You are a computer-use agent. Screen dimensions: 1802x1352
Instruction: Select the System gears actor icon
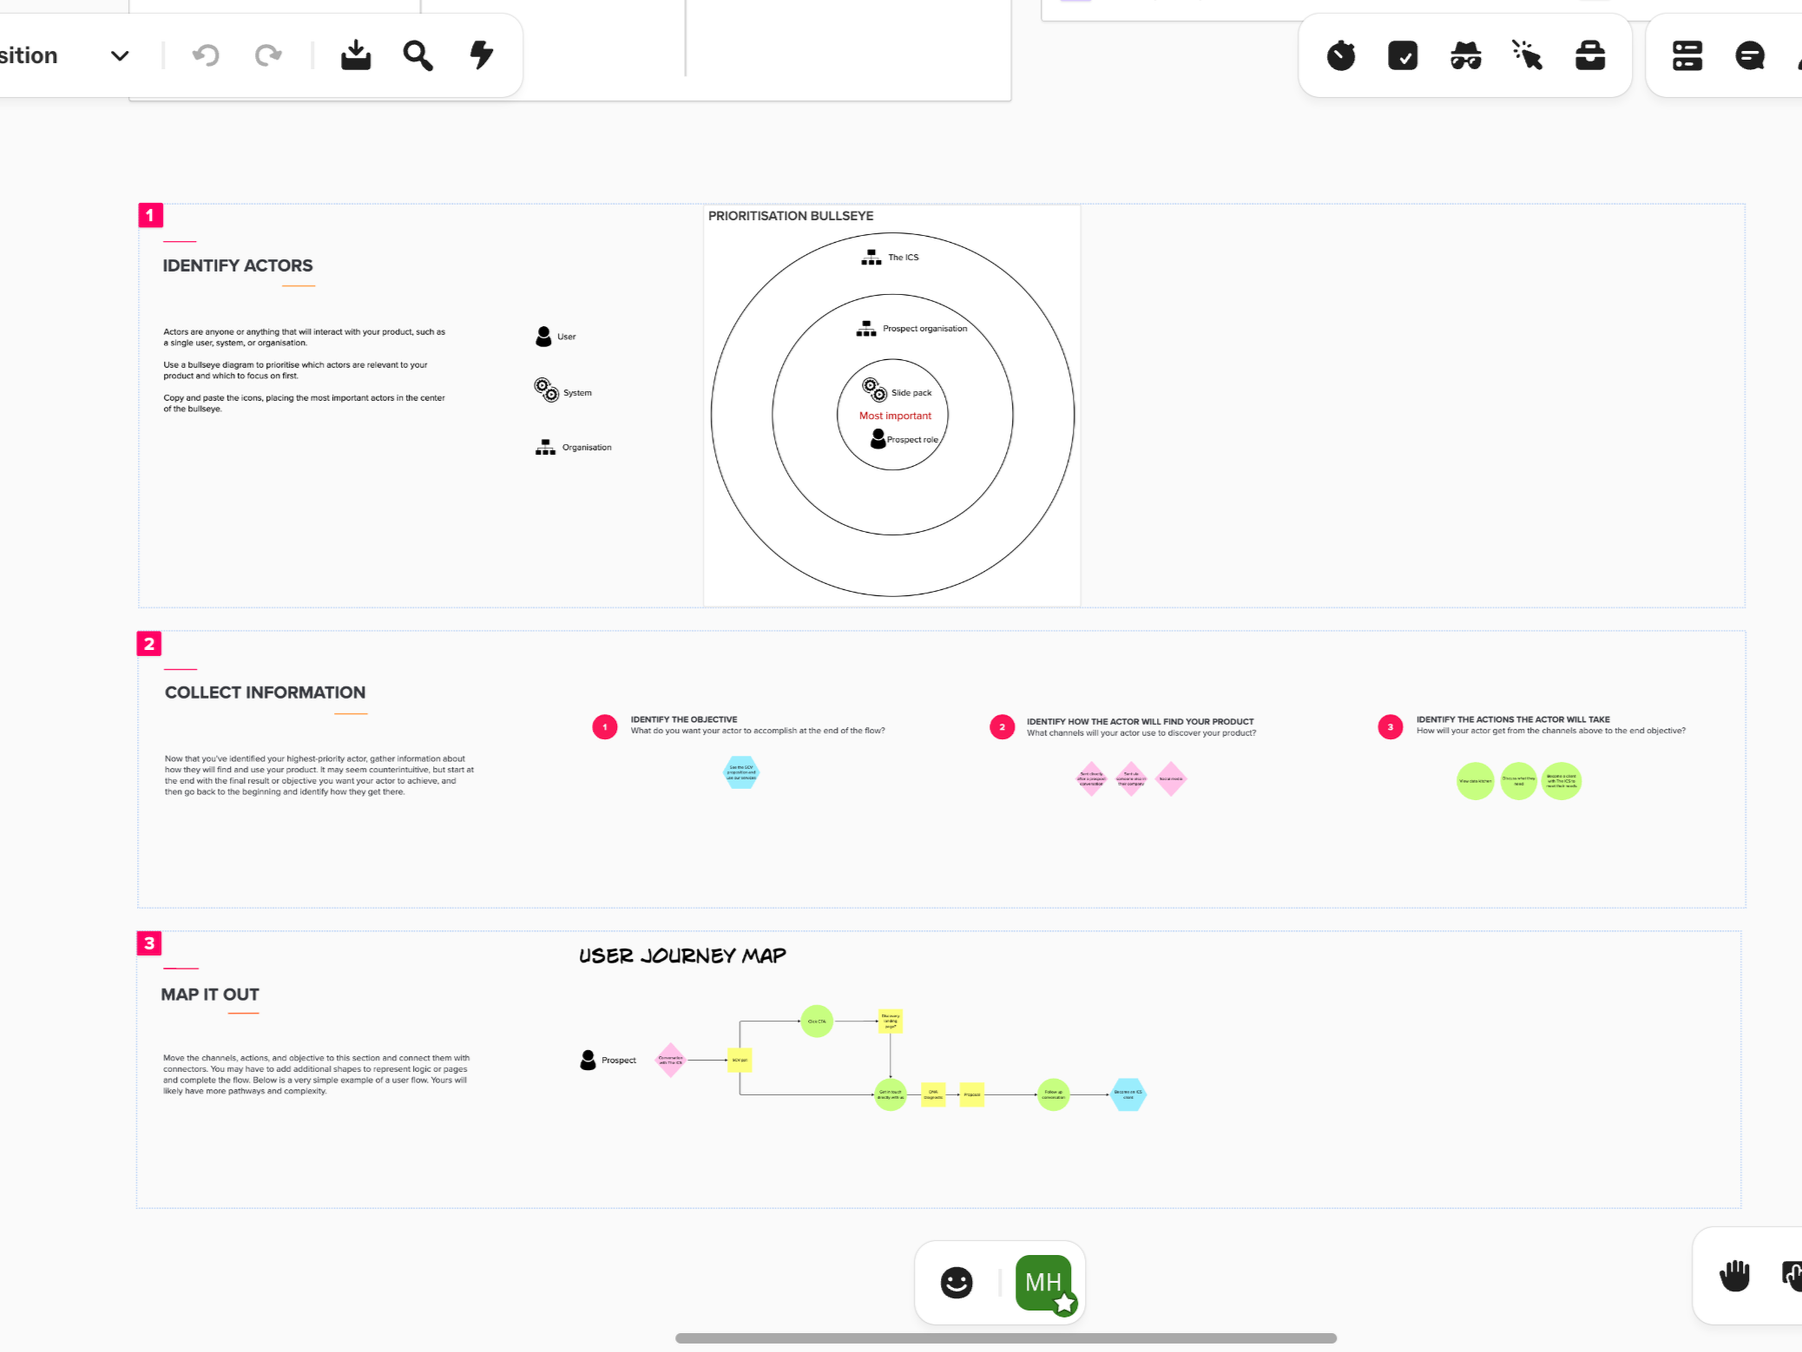click(546, 390)
